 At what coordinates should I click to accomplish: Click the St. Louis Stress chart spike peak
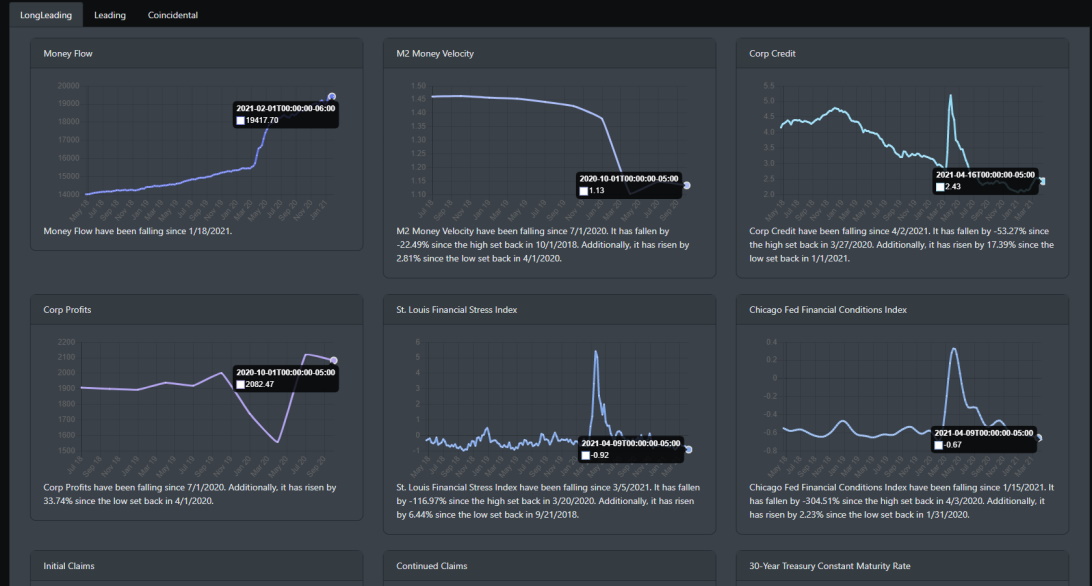pyautogui.click(x=595, y=352)
